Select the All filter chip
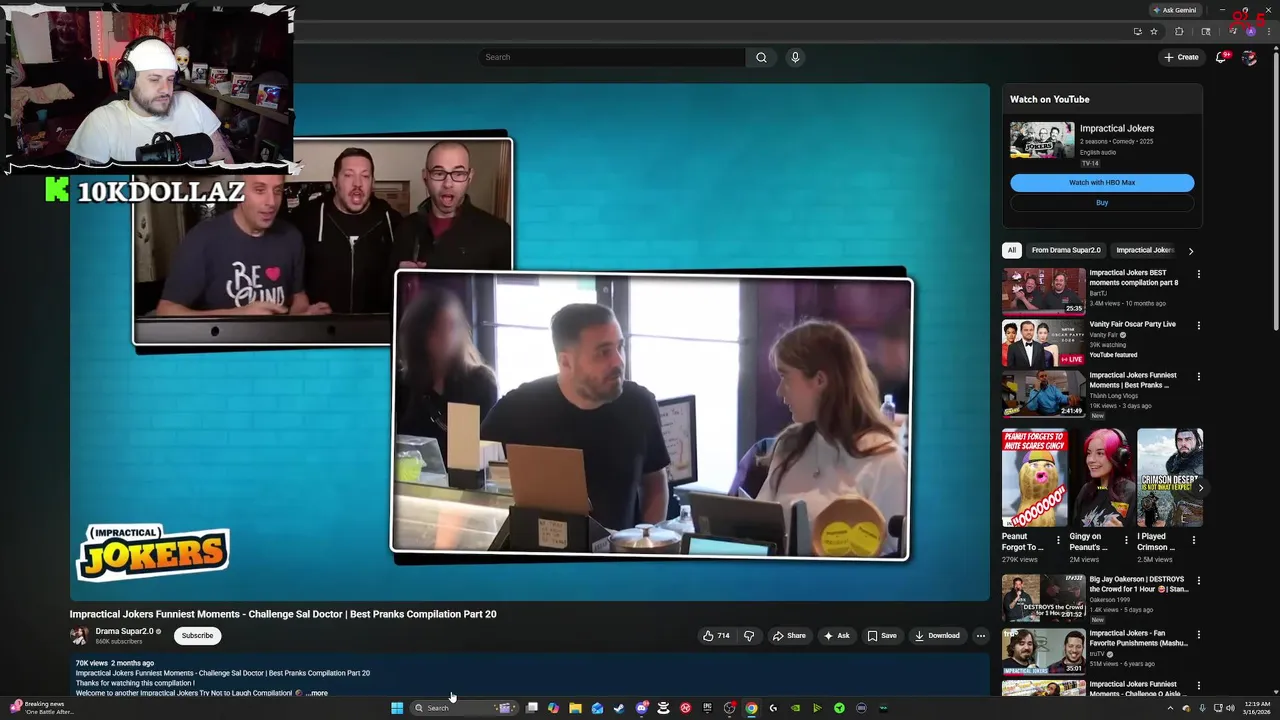Viewport: 1280px width, 720px height. [1012, 250]
